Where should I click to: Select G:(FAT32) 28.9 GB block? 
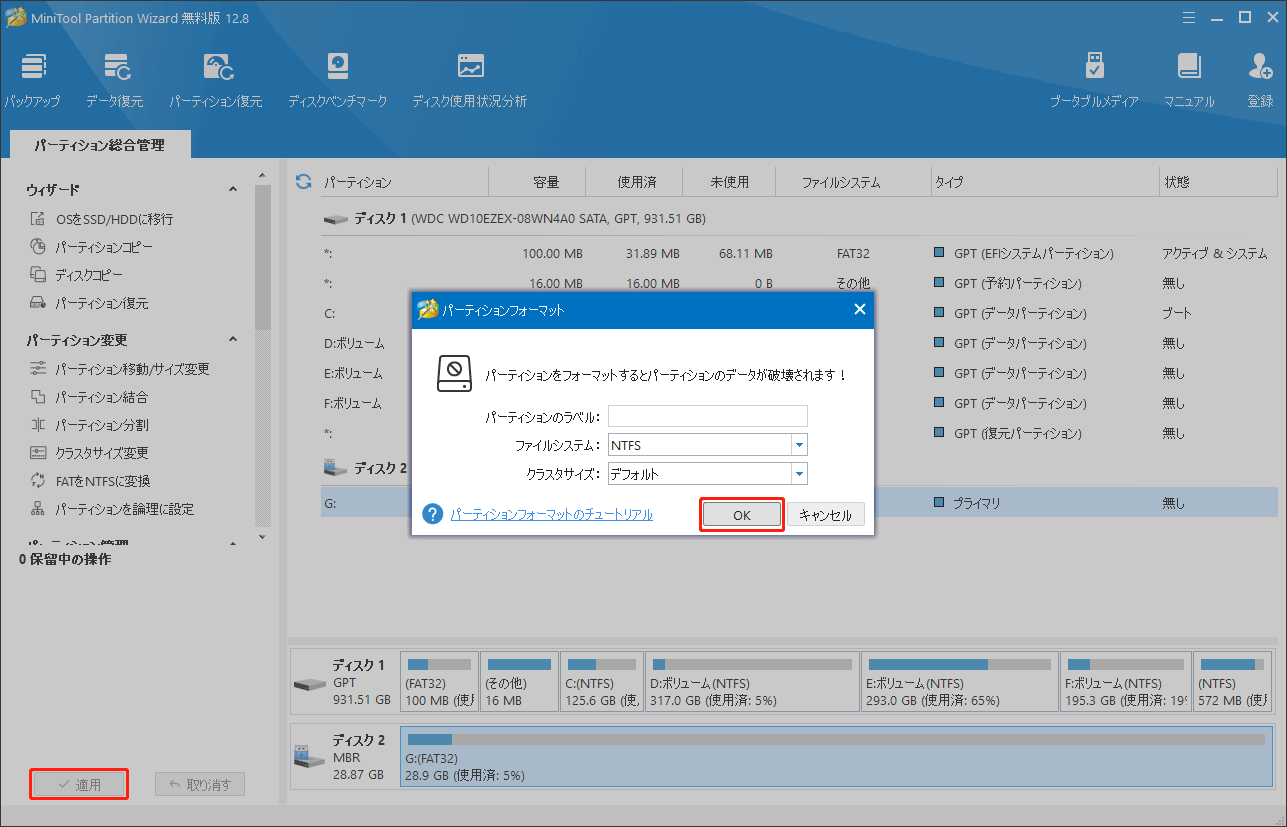coord(836,756)
